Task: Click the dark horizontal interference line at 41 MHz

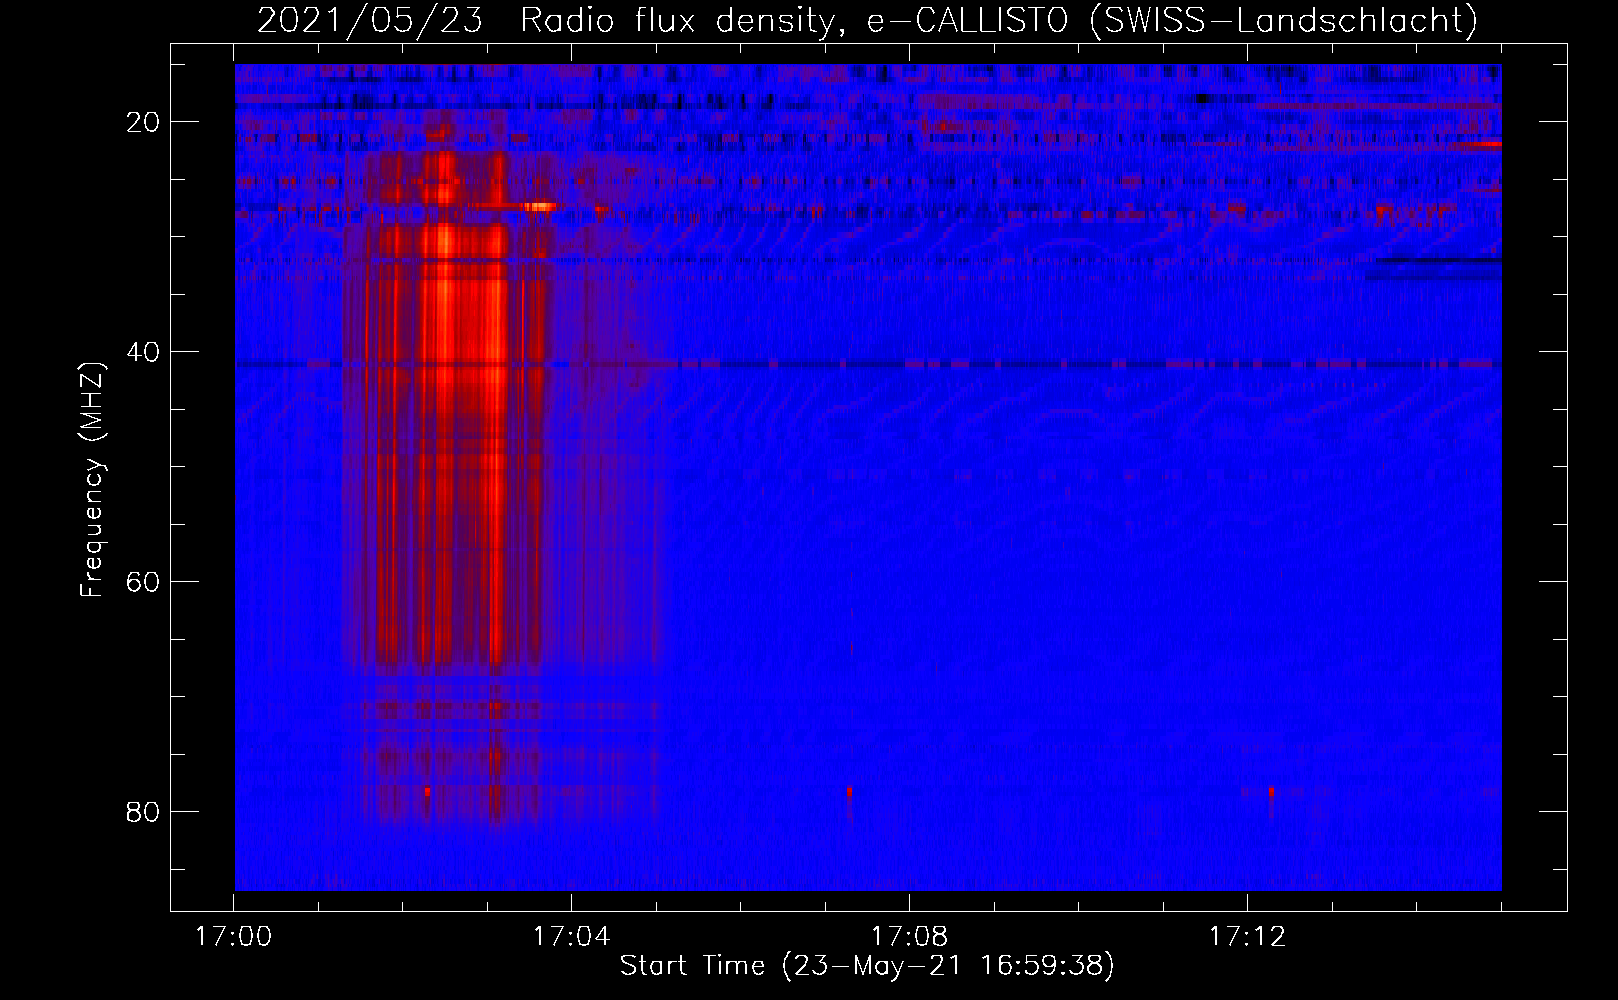Action: coord(868,365)
